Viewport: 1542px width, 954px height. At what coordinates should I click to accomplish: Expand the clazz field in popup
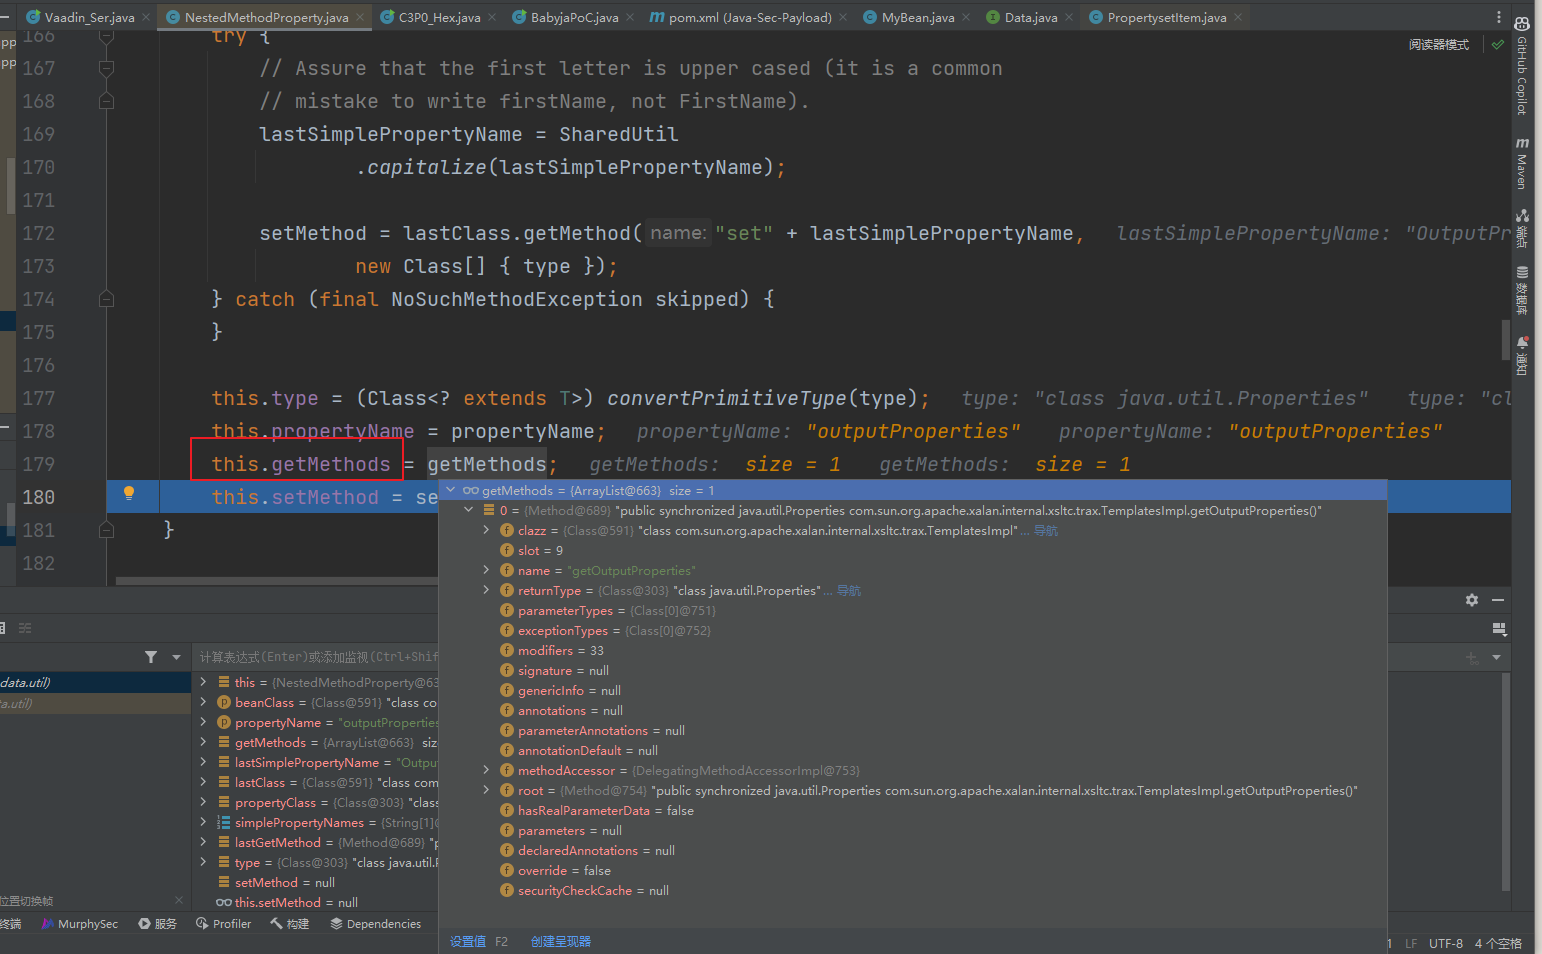coord(487,530)
